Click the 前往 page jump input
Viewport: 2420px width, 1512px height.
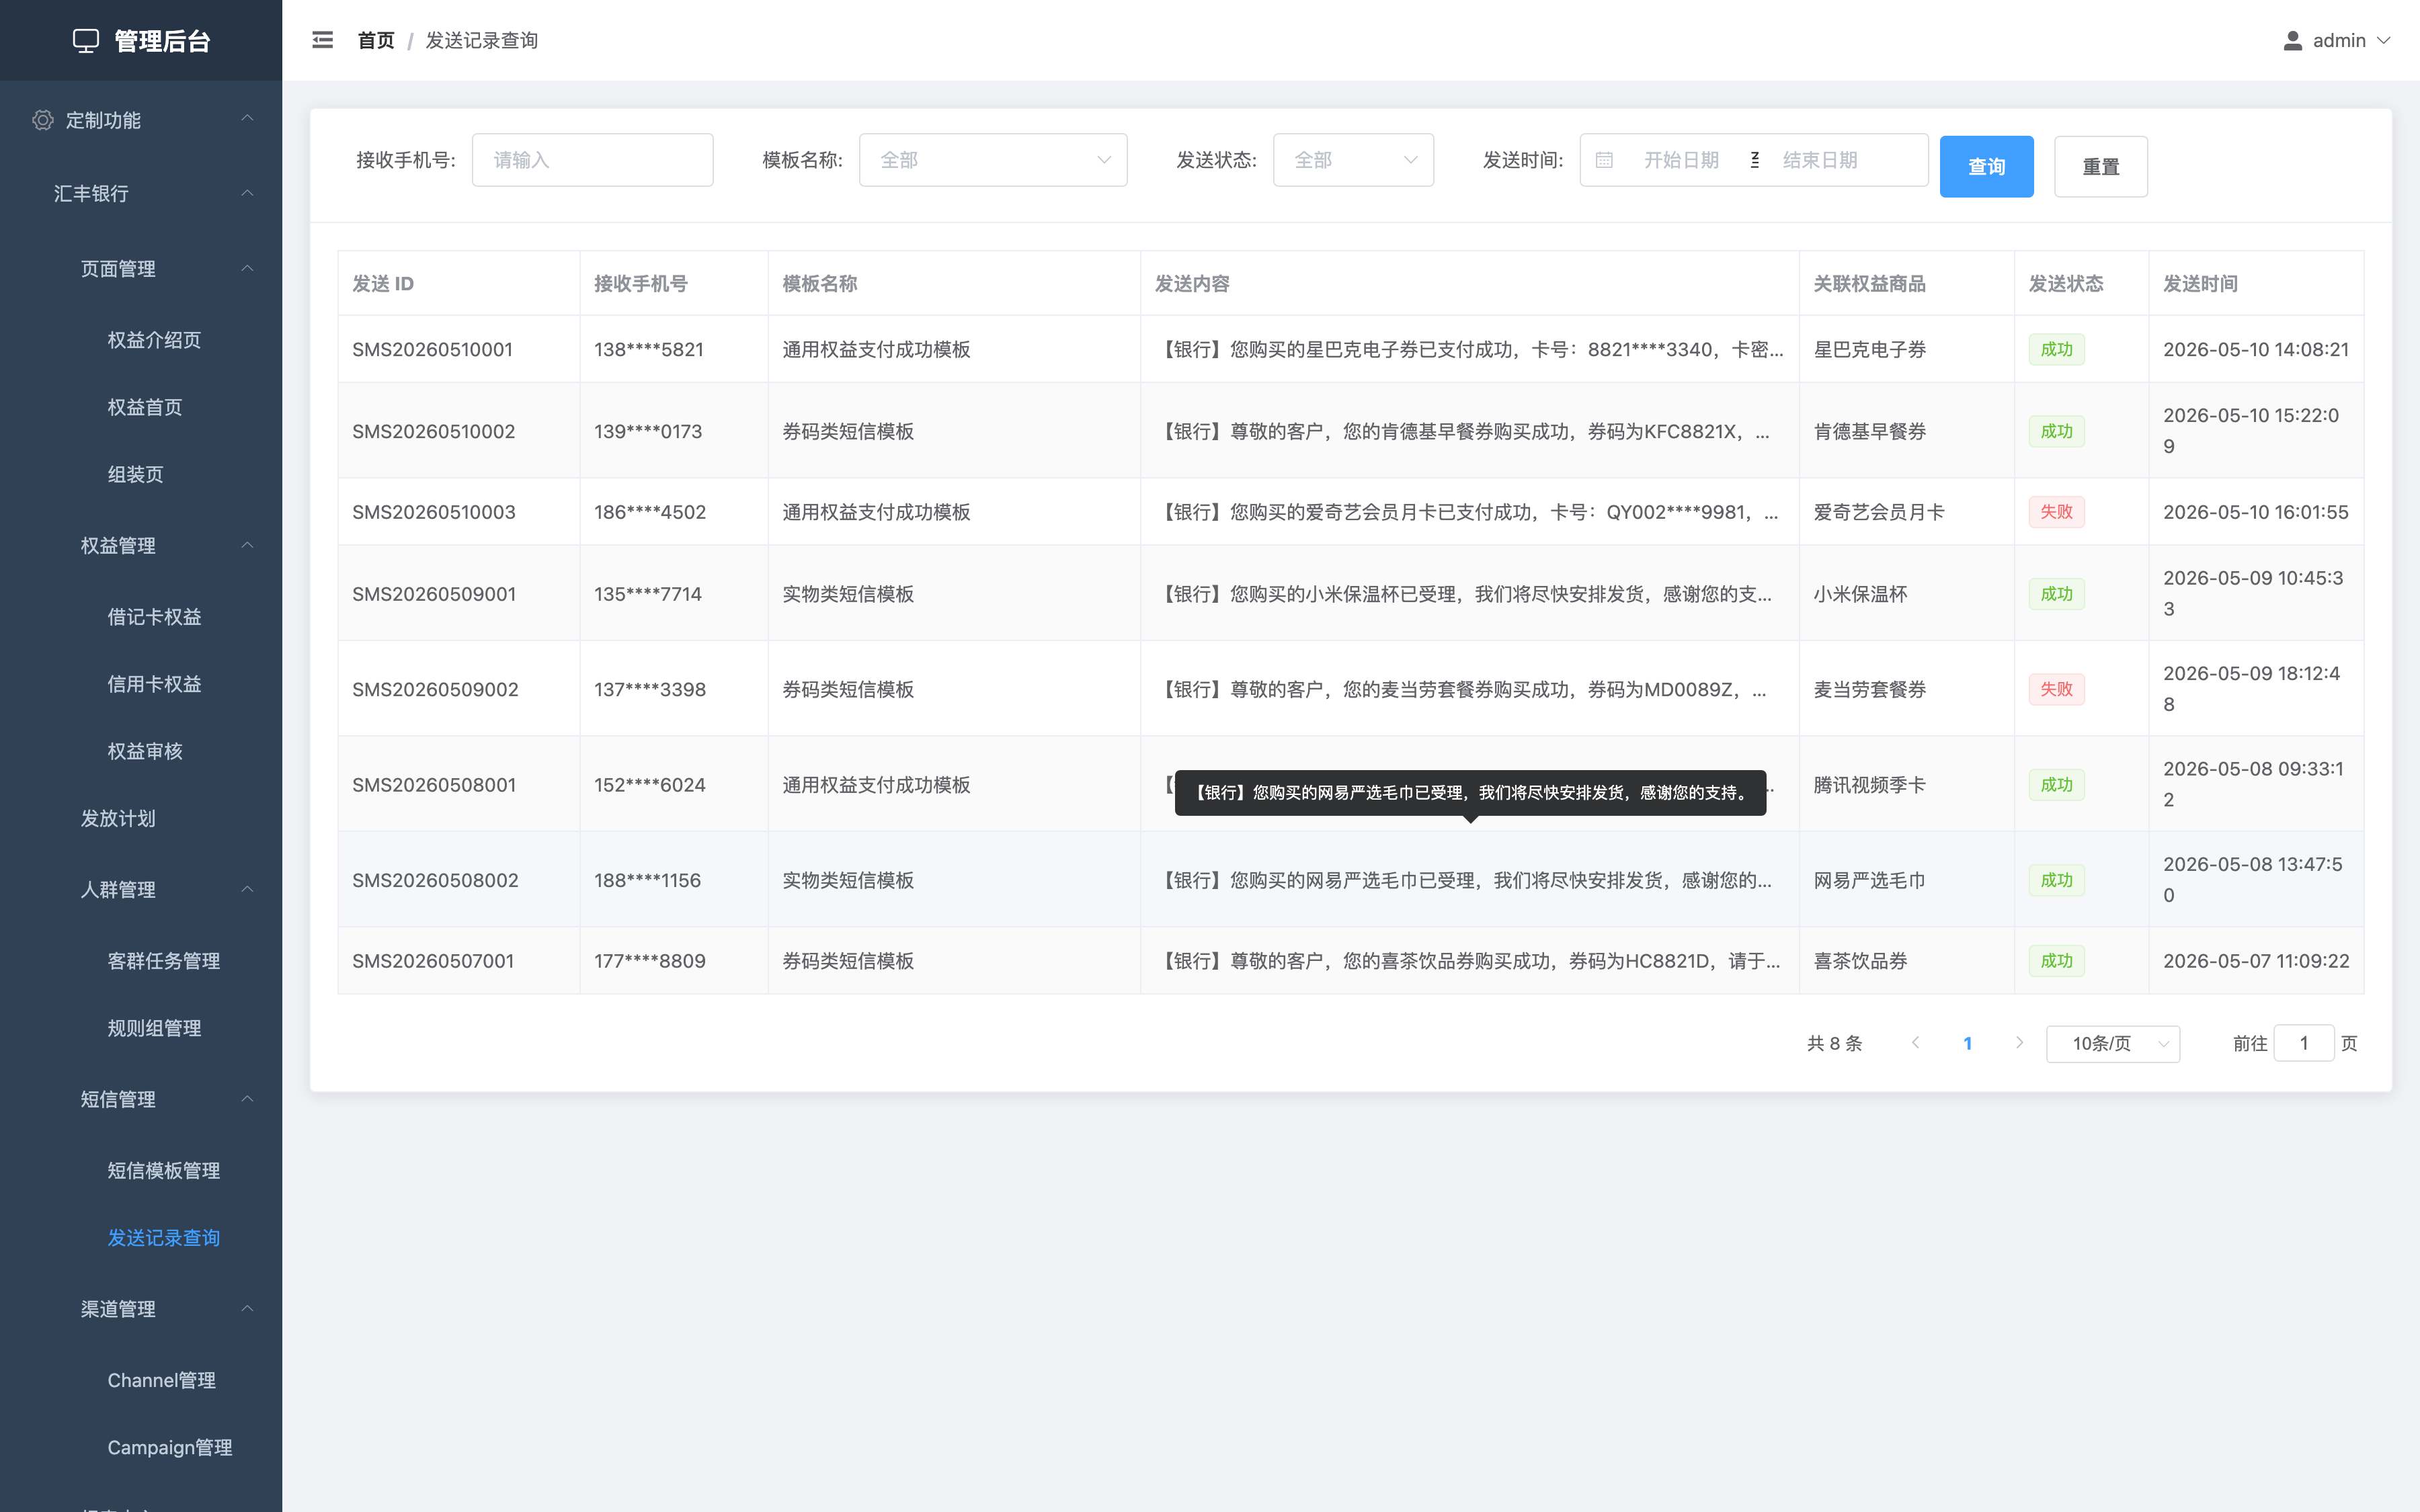click(2304, 1043)
